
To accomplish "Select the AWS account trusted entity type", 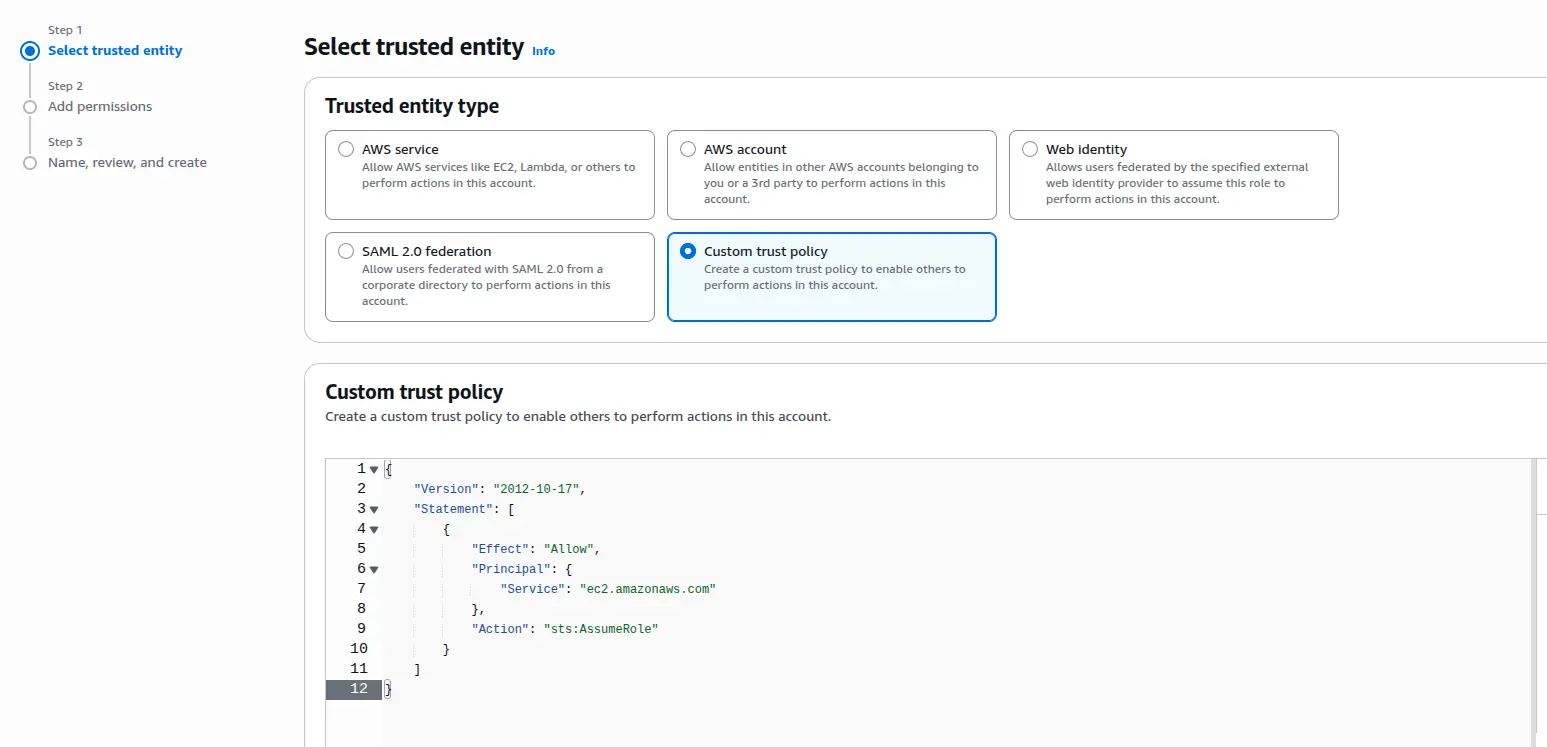I will 687,148.
